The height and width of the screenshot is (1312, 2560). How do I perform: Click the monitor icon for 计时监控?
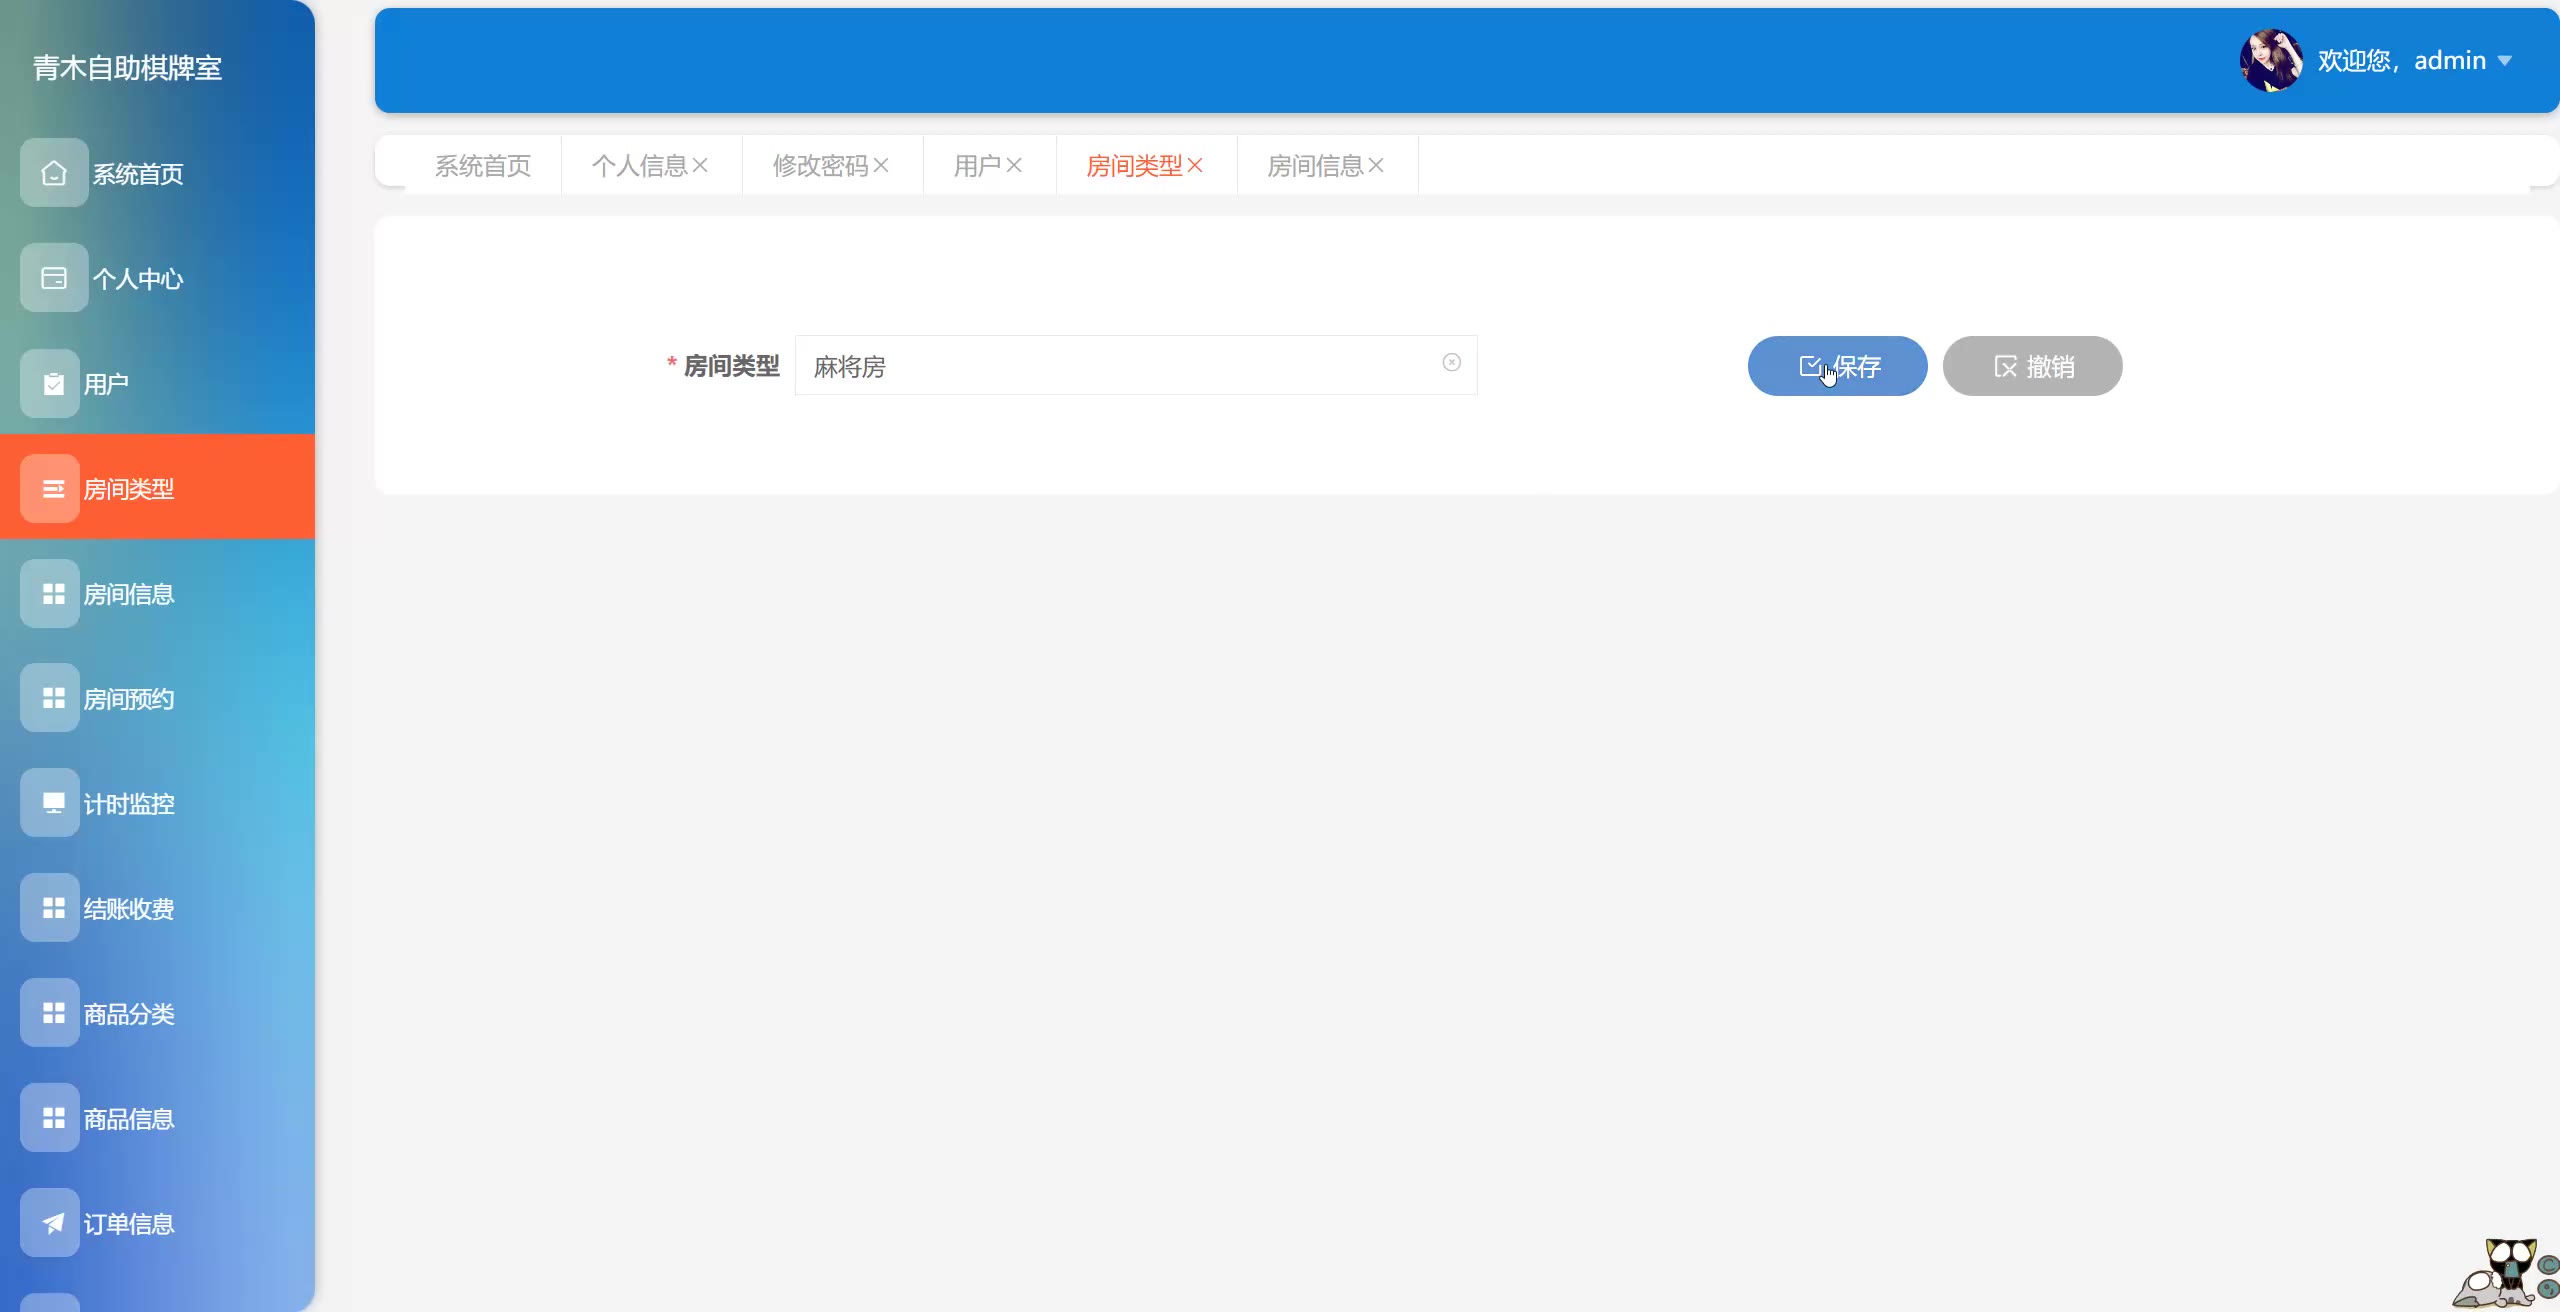point(54,803)
